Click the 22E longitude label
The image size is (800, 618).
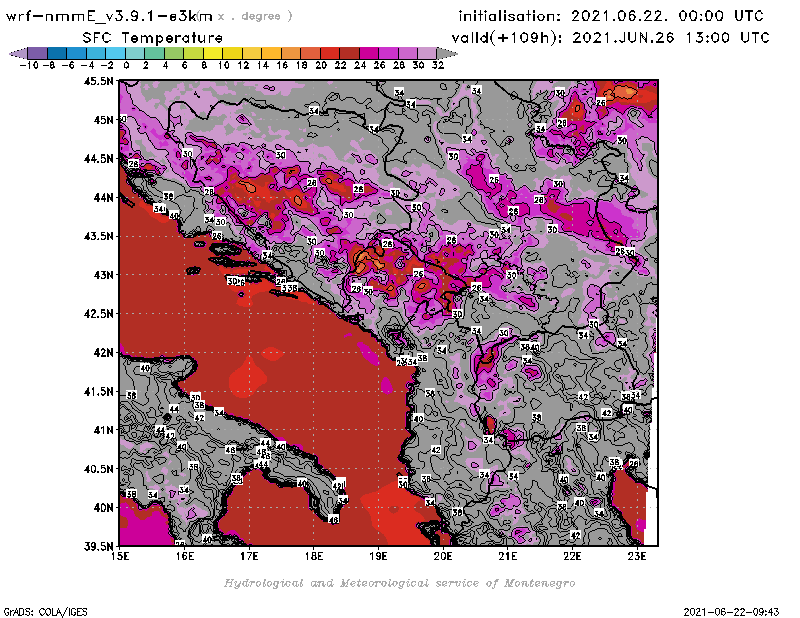pyautogui.click(x=572, y=556)
